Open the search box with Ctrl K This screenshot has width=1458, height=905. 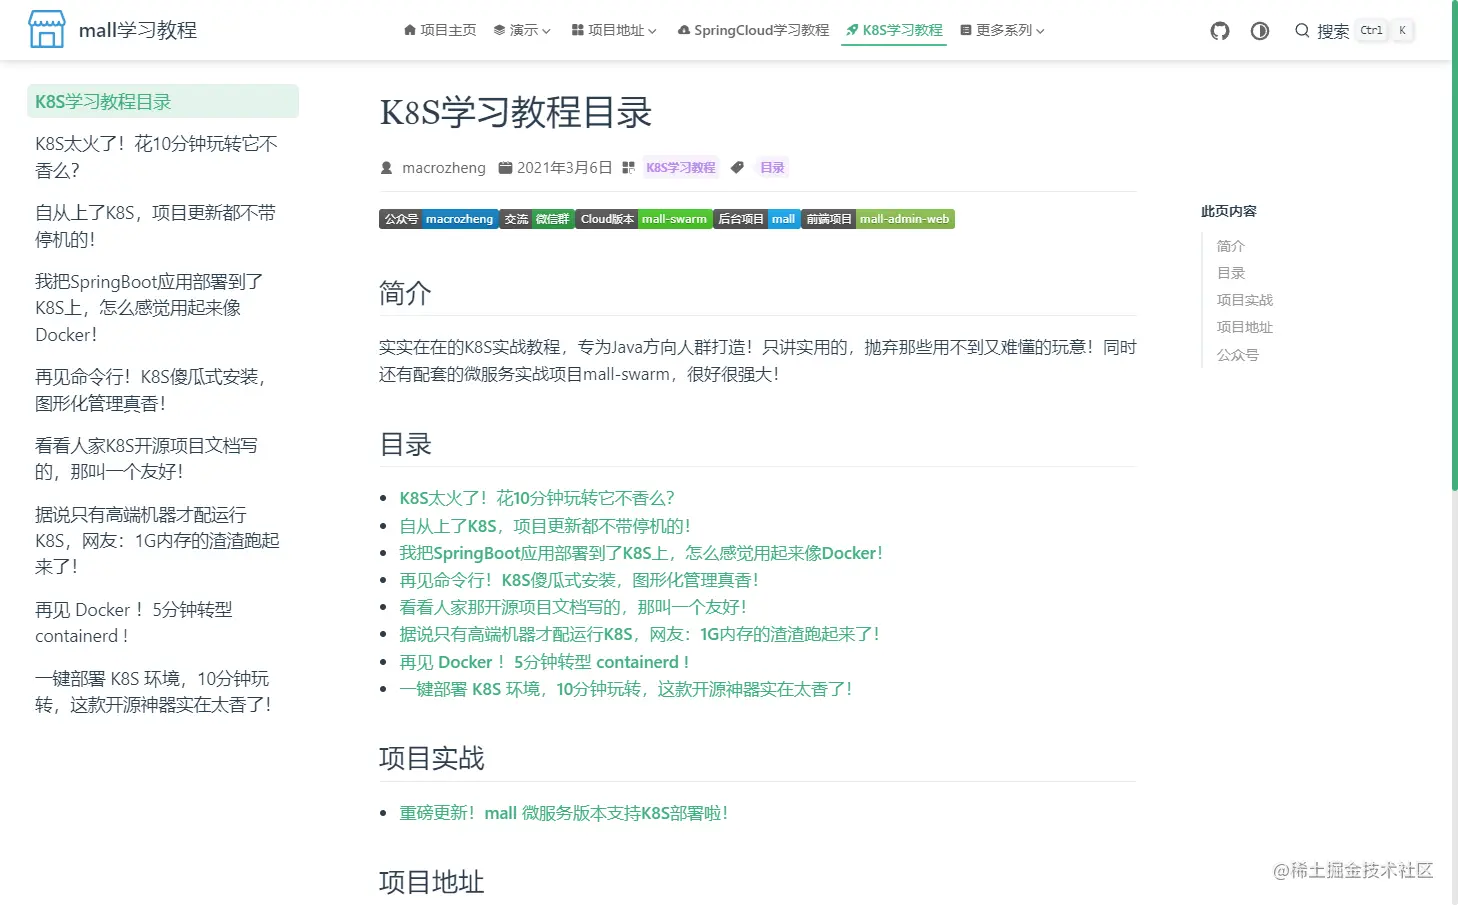click(1354, 31)
